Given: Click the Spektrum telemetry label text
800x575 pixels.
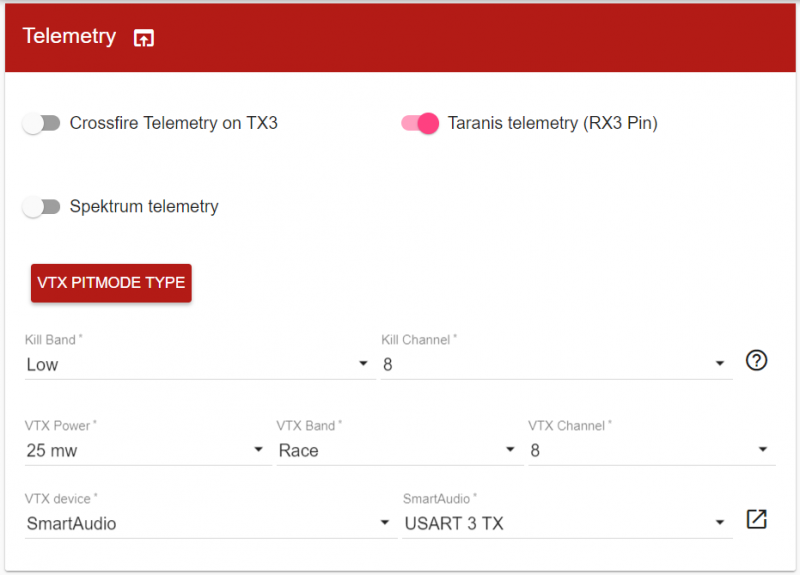Looking at the screenshot, I should [144, 207].
